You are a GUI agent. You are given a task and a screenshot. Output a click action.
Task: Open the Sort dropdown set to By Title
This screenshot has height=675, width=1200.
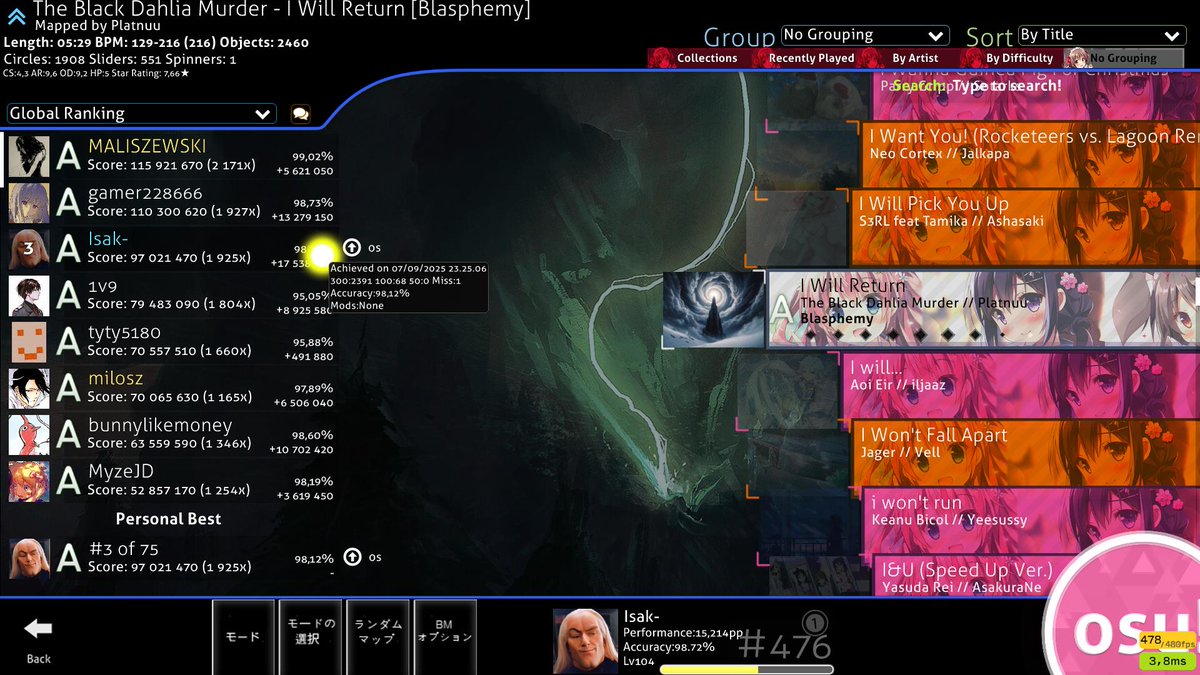1100,34
